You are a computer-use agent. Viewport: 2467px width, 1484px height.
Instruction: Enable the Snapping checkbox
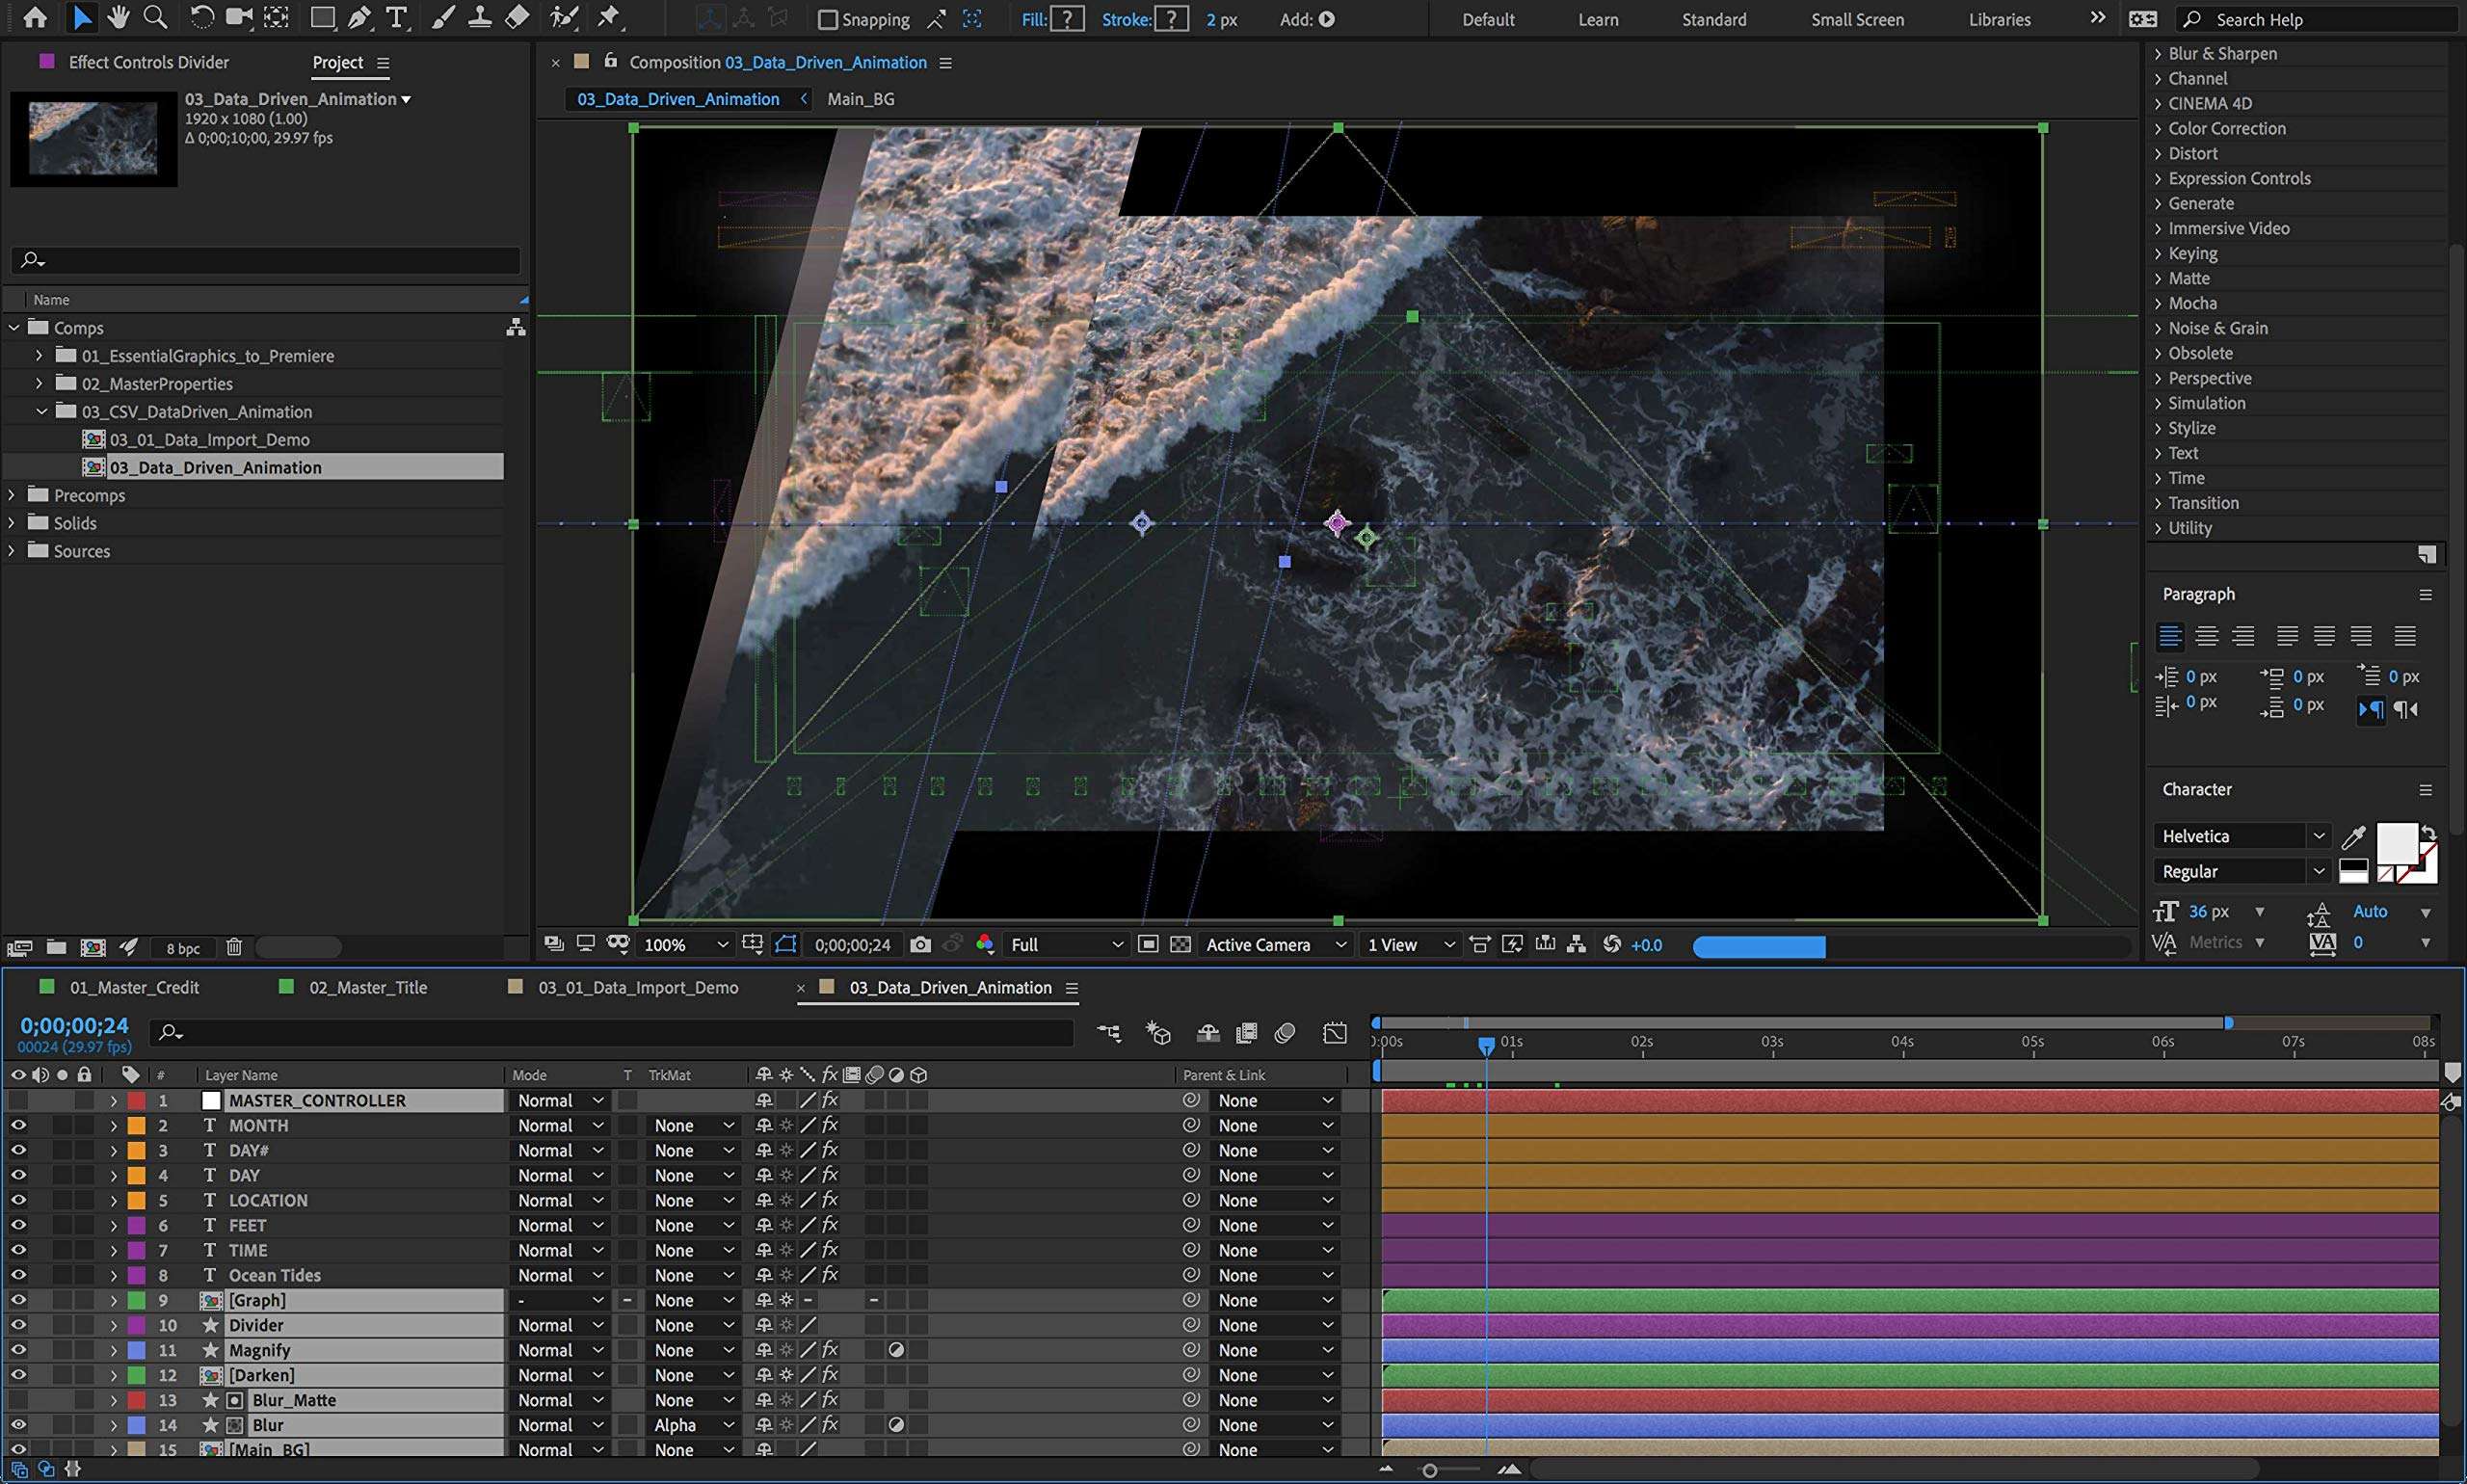(x=827, y=19)
